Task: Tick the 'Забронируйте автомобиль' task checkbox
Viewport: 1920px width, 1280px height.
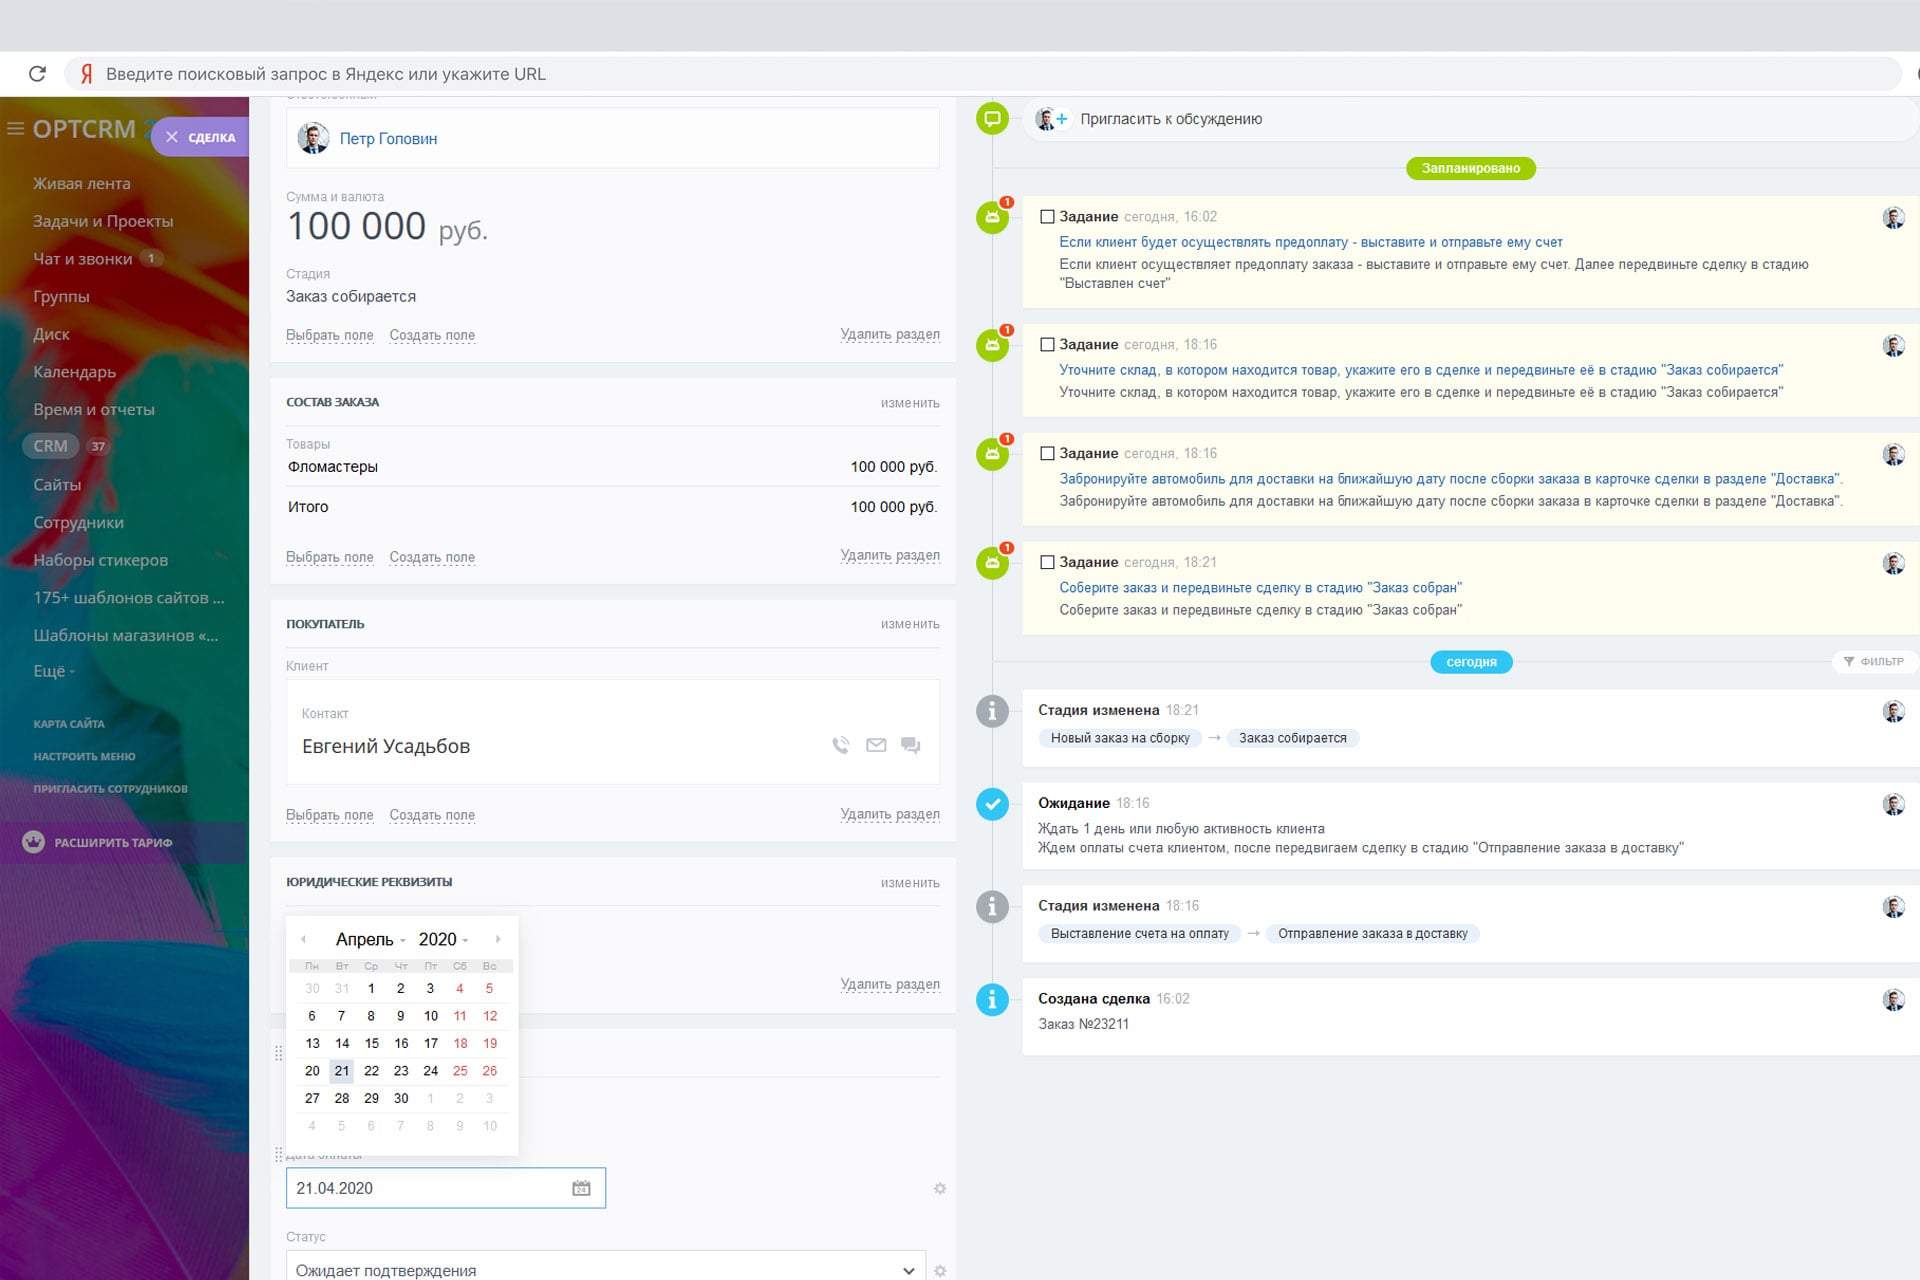Action: click(x=1047, y=454)
